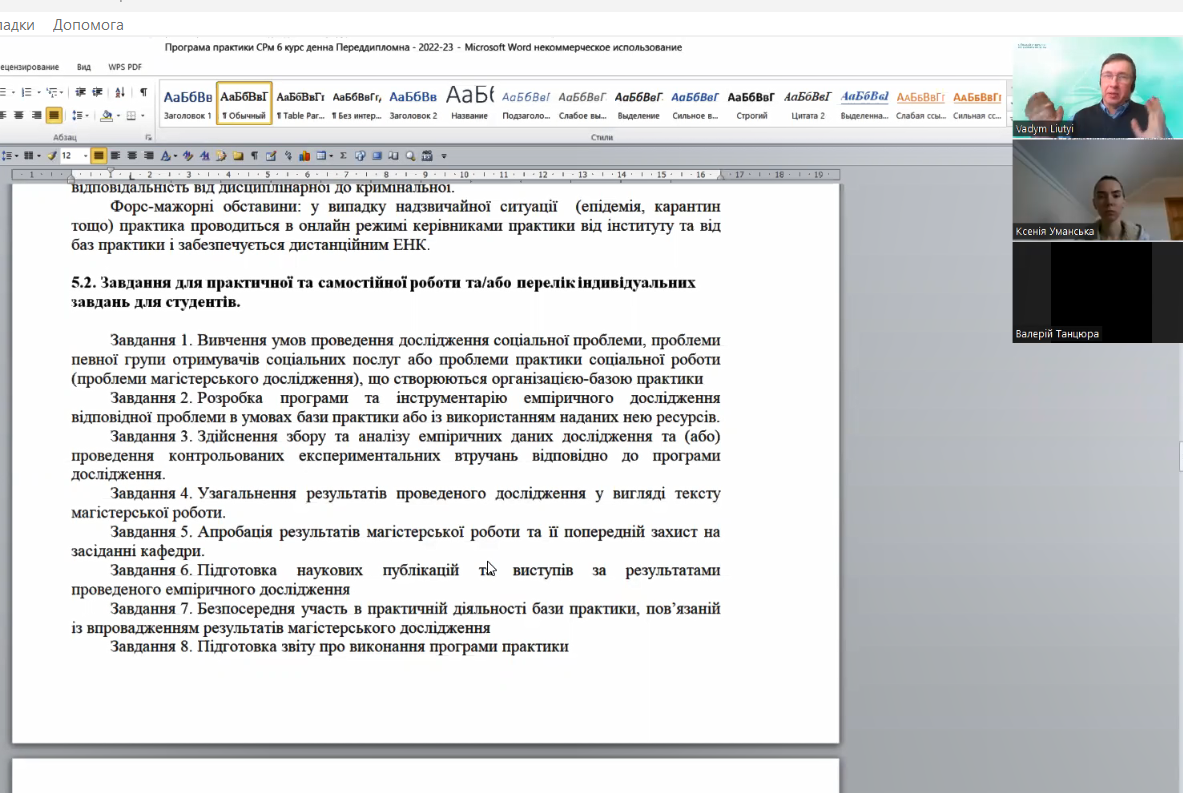The height and width of the screenshot is (793, 1183).
Task: Click the sort paragraph icon
Action: coord(120,92)
